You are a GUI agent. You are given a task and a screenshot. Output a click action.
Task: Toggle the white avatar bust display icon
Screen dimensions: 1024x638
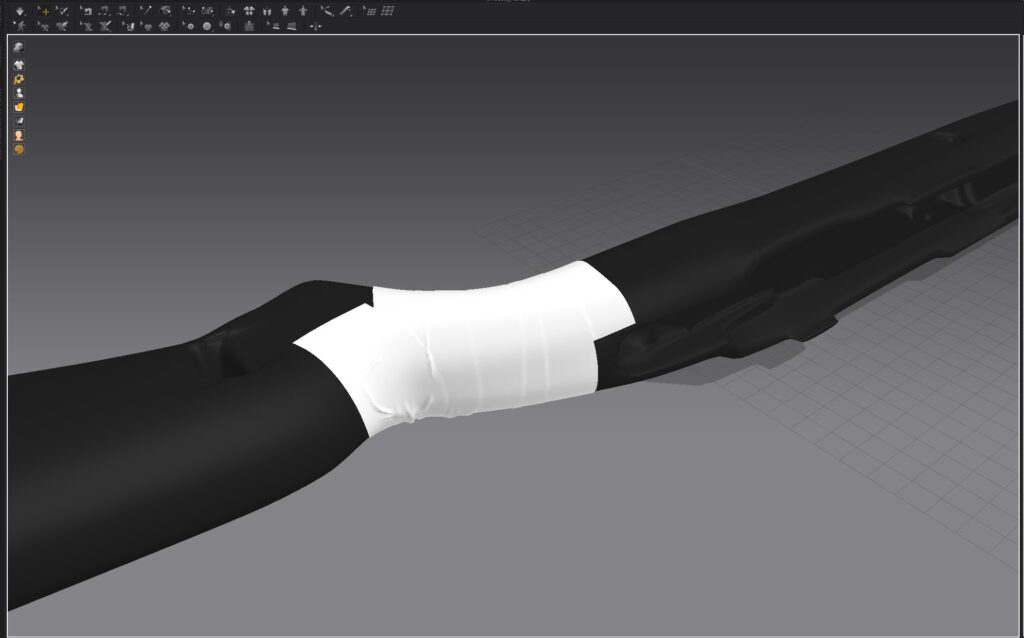(18, 93)
